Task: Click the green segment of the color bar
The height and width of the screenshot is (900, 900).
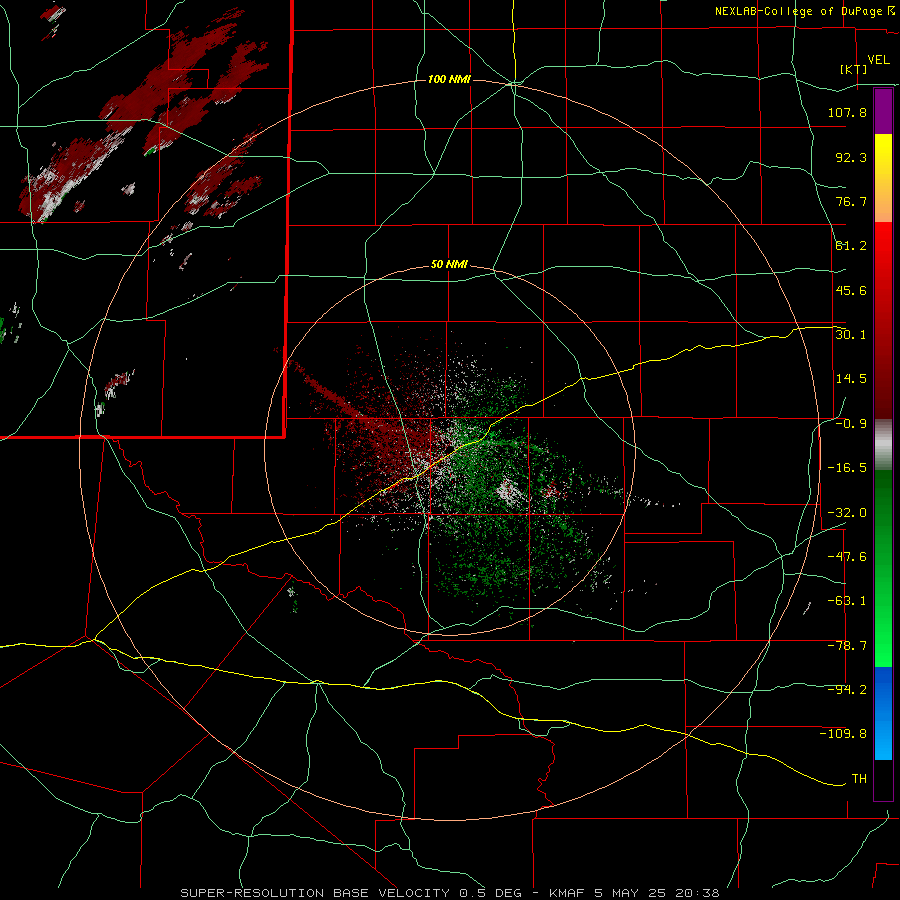Action: tap(883, 568)
